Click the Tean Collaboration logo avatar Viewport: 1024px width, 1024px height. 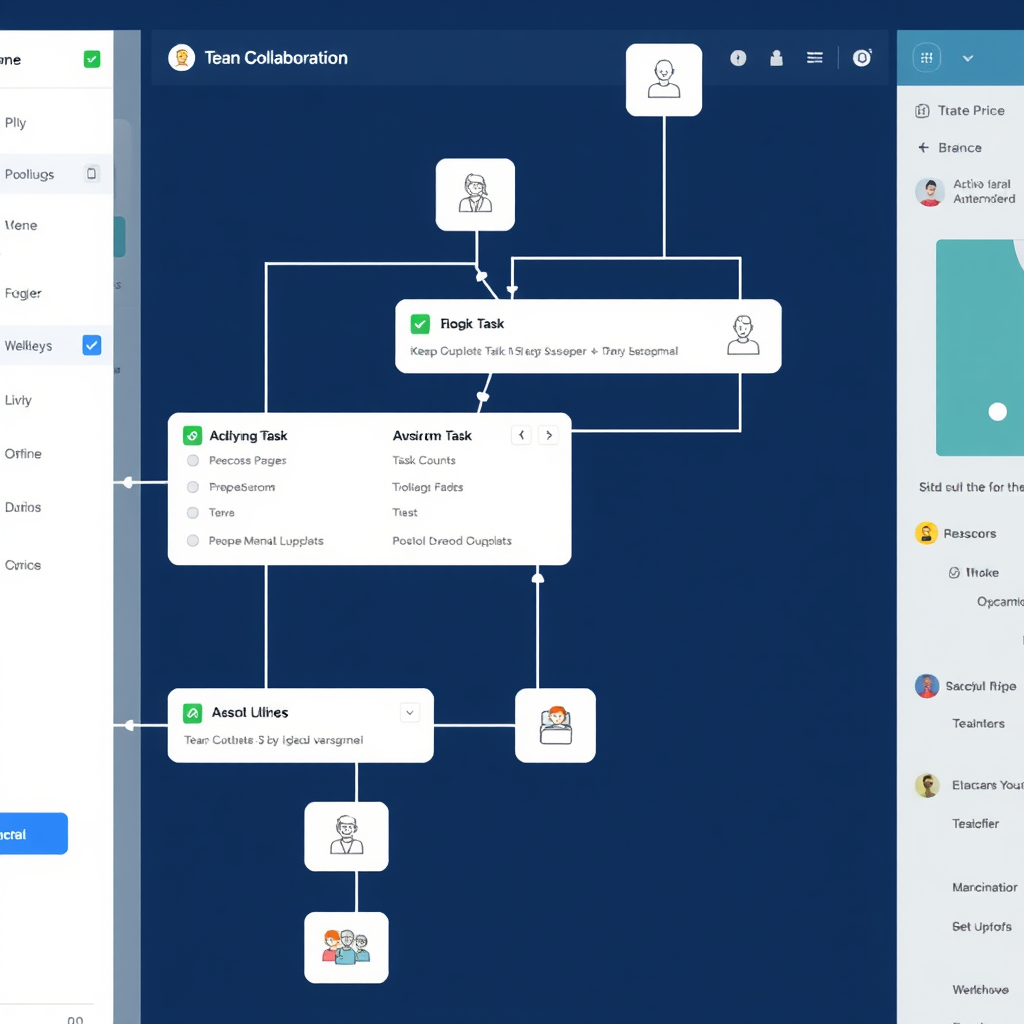pos(181,58)
